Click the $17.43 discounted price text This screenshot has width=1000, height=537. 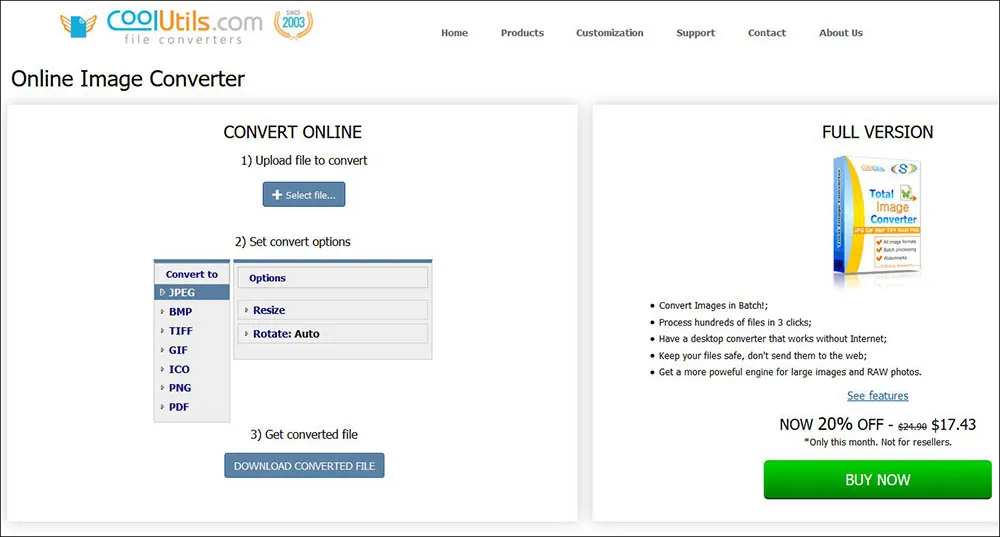click(953, 425)
